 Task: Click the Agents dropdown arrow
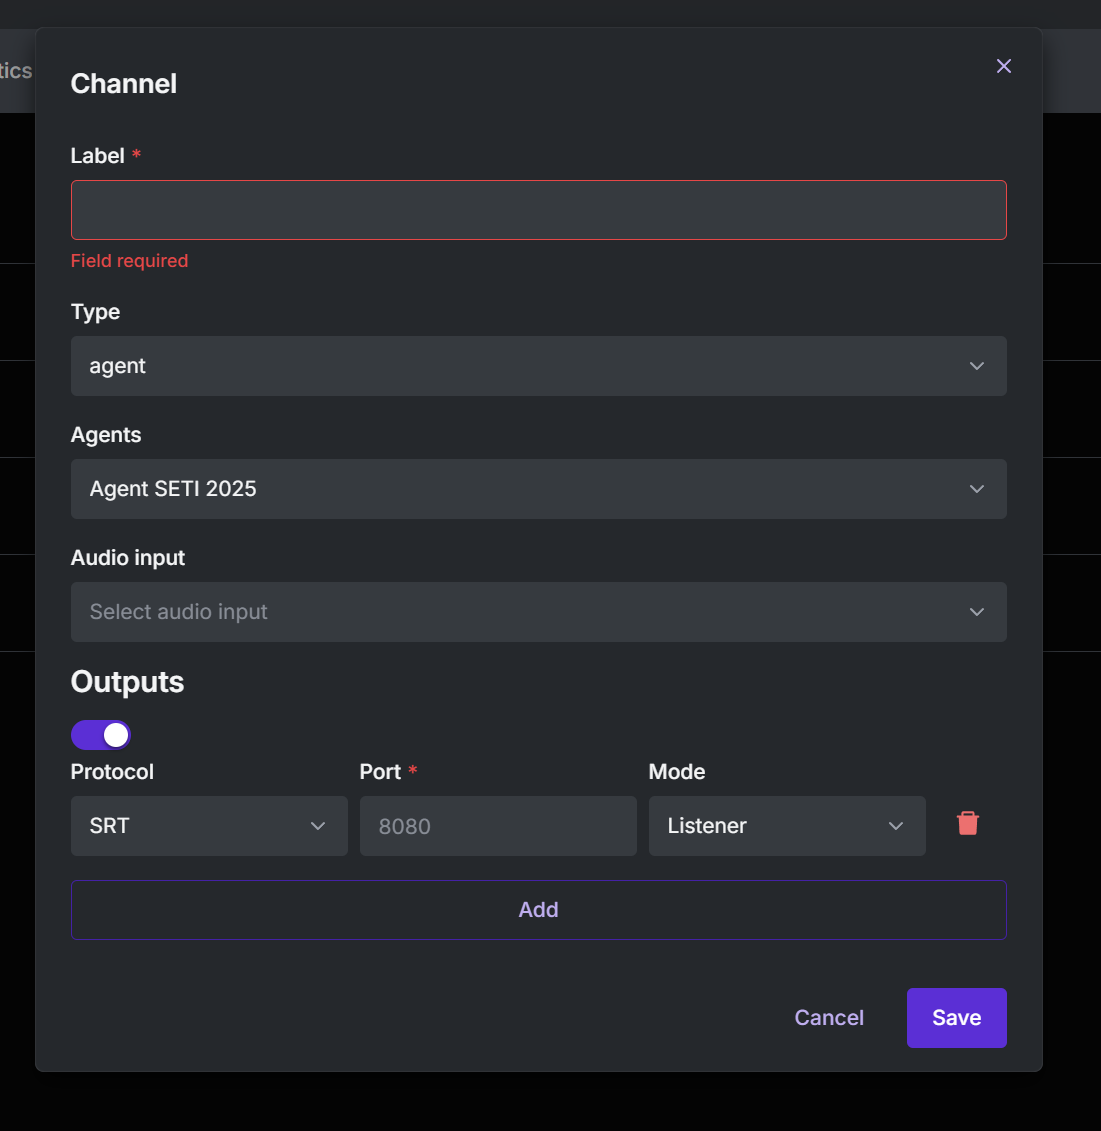[976, 489]
